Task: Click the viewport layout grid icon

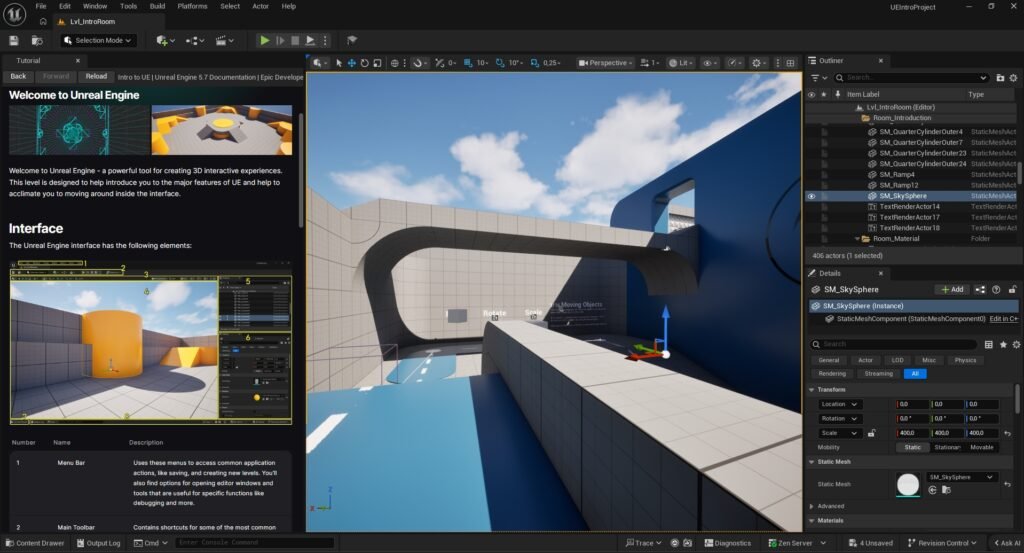Action: [790, 63]
